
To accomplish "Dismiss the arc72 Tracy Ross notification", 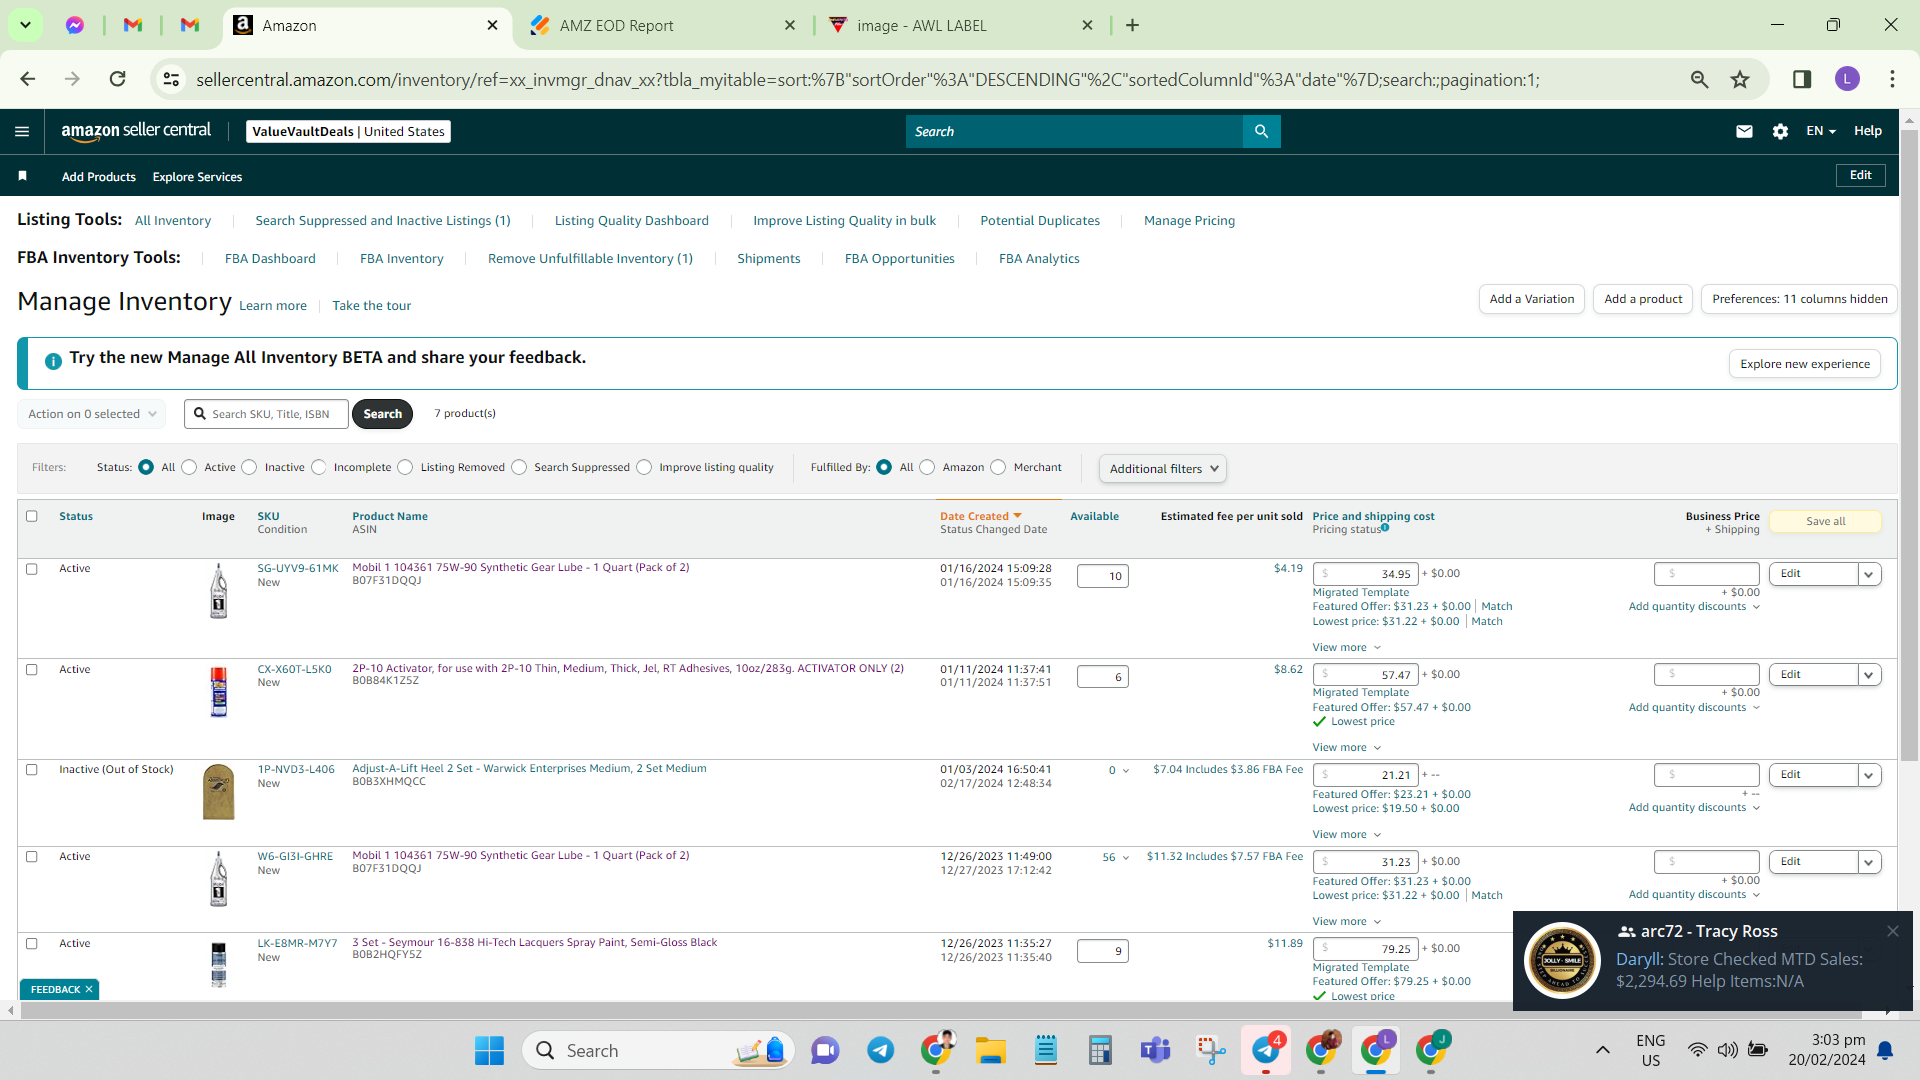I will coord(1892,931).
